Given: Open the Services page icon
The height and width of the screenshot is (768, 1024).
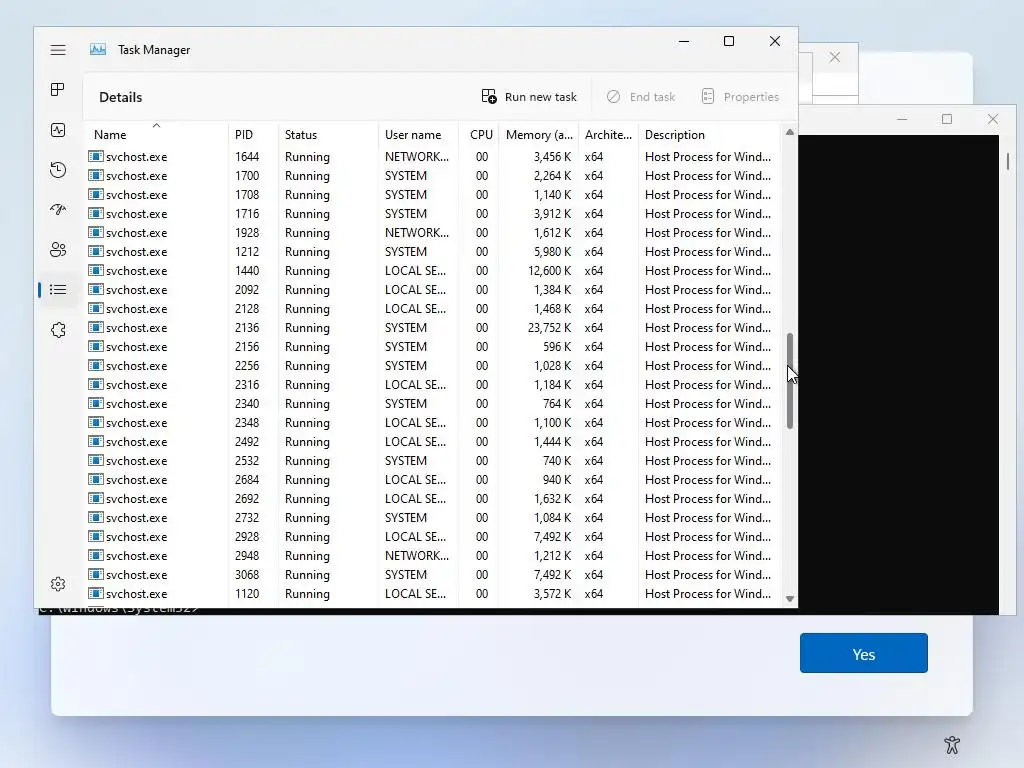Looking at the screenshot, I should point(58,330).
